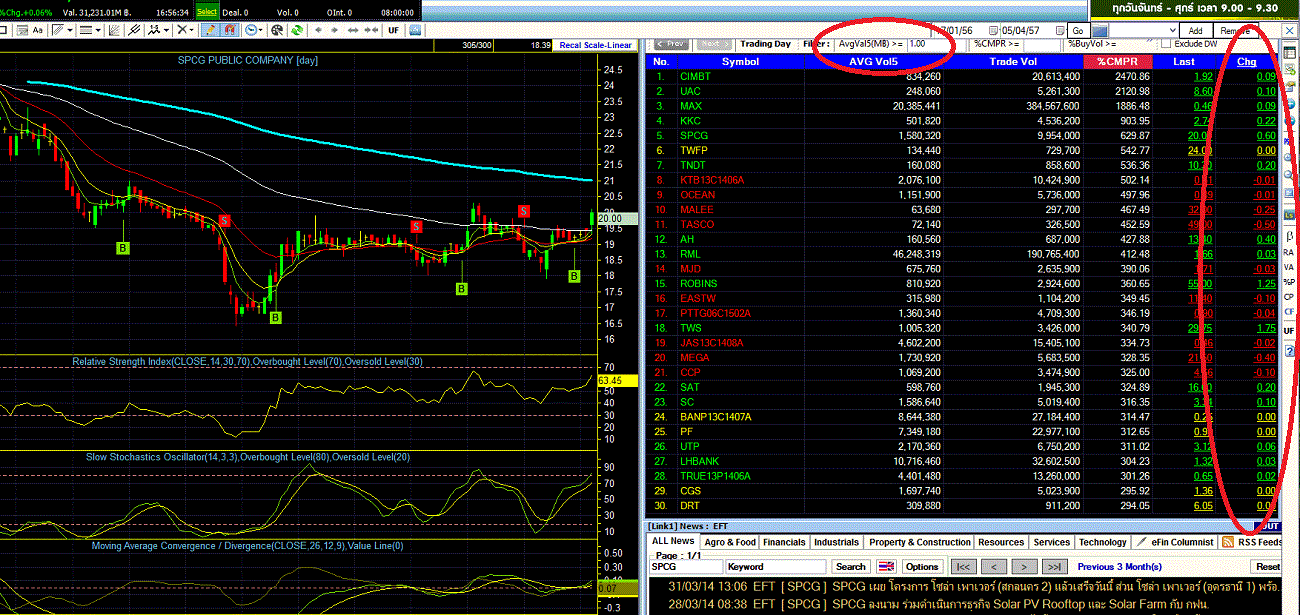Open RA tool in right sidebar
This screenshot has width=1300, height=615.
[x=1290, y=252]
